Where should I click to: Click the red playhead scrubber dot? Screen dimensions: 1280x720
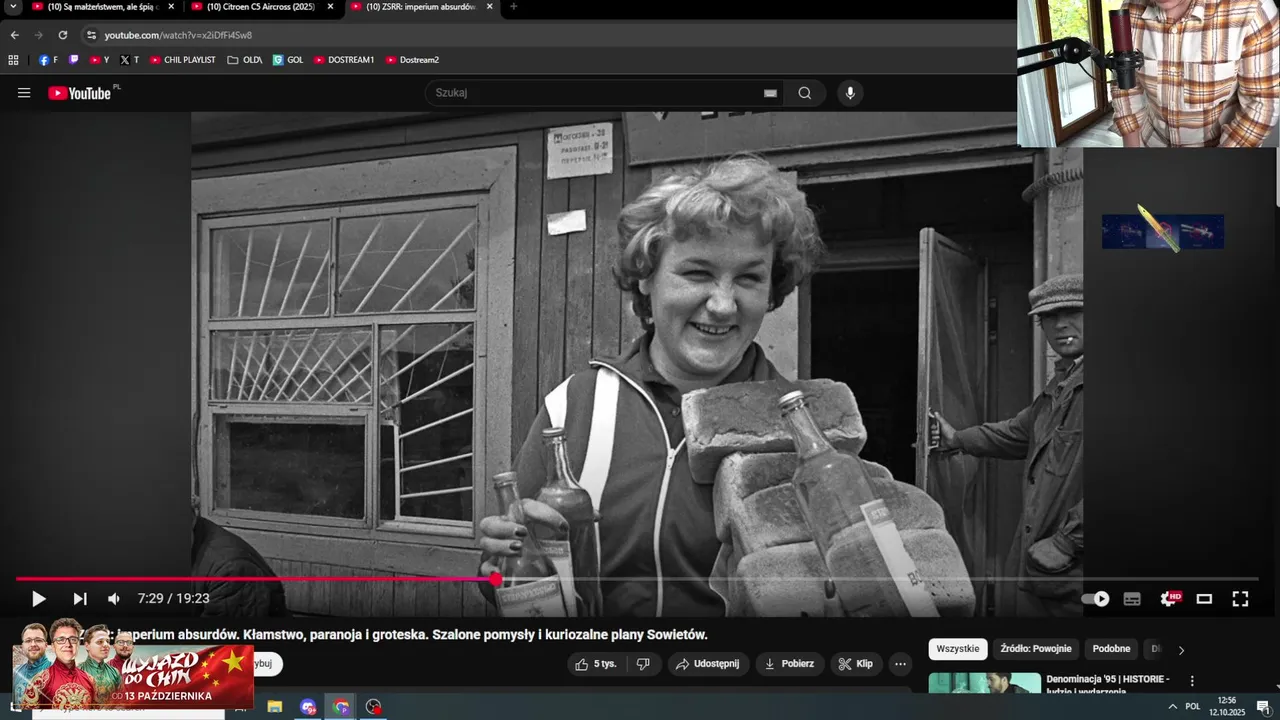pos(495,579)
